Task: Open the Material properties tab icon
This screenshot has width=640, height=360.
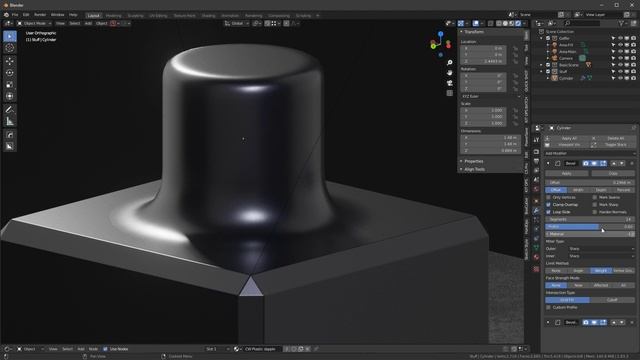Action: pos(536,257)
